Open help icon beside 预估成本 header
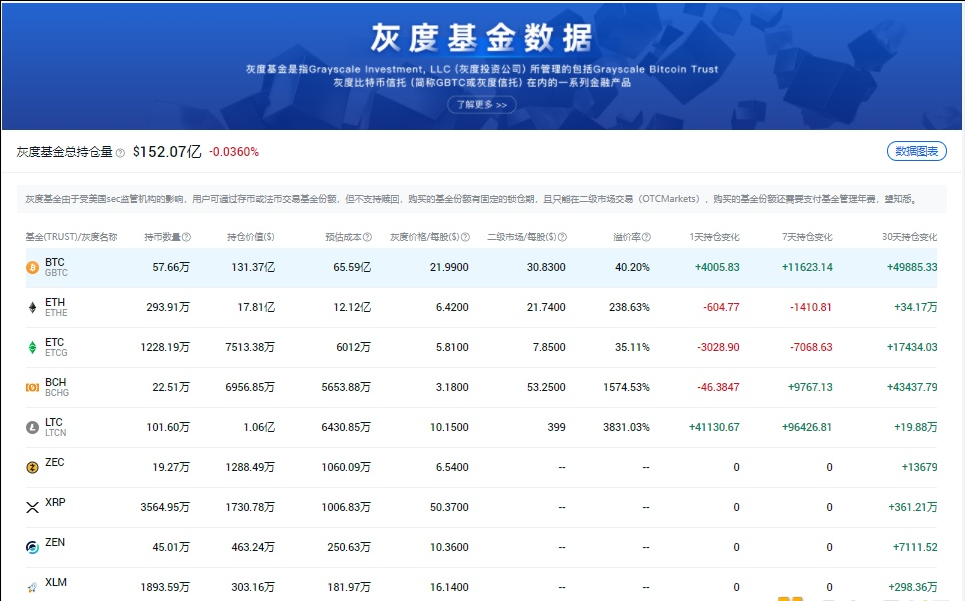 (367, 237)
